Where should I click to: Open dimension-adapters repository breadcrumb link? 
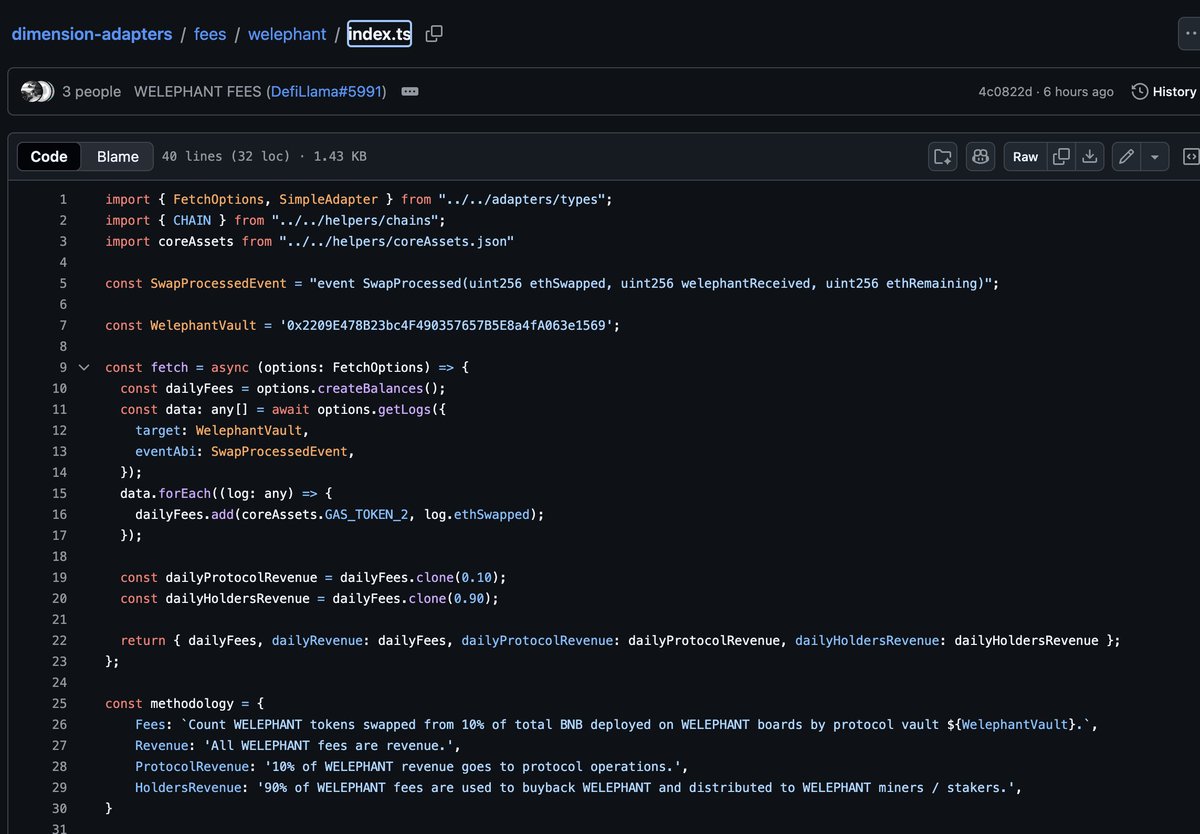tap(92, 34)
